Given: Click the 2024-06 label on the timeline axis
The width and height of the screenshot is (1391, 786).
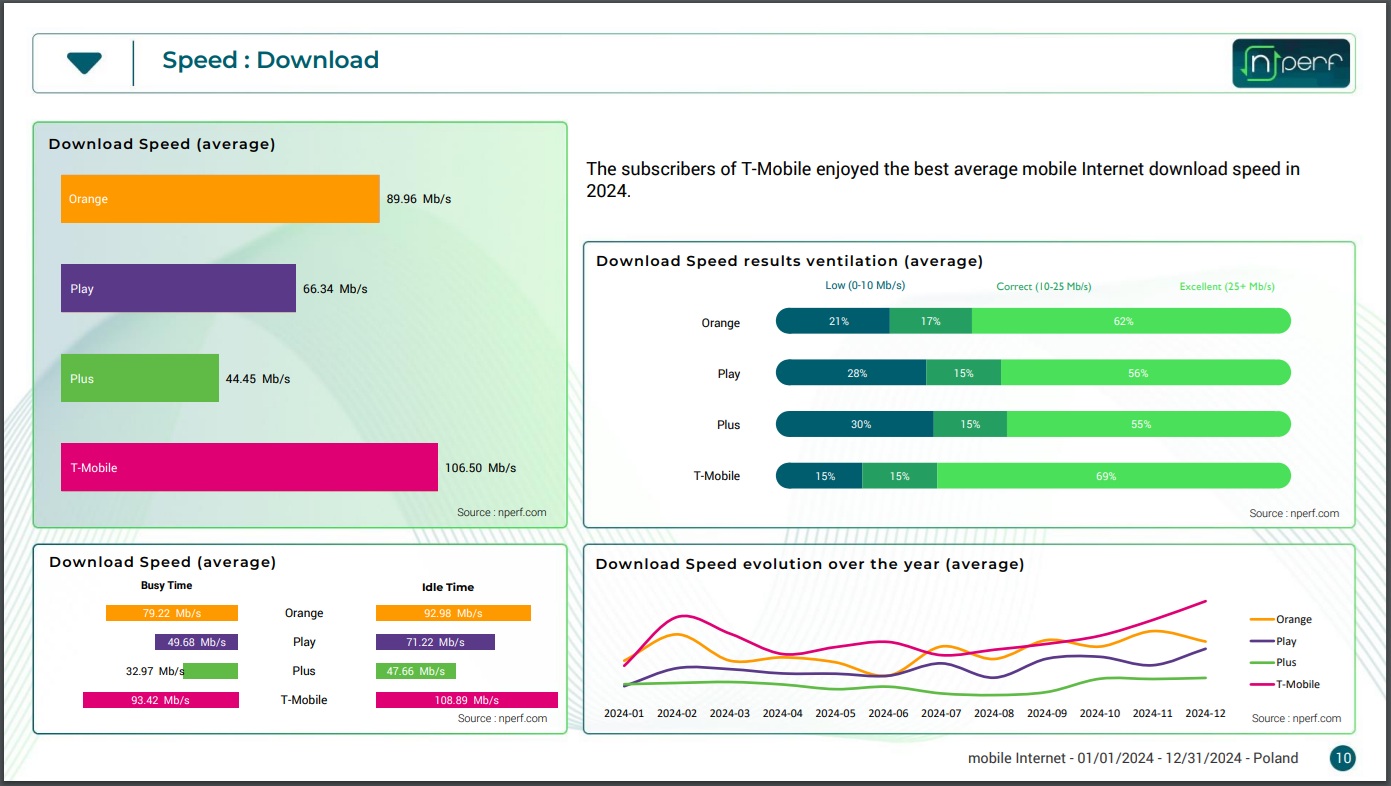Looking at the screenshot, I should point(887,714).
